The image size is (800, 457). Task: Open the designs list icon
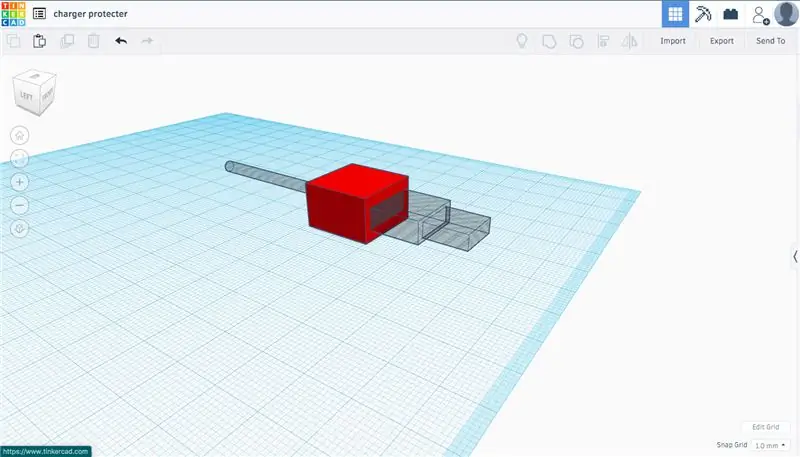click(39, 14)
